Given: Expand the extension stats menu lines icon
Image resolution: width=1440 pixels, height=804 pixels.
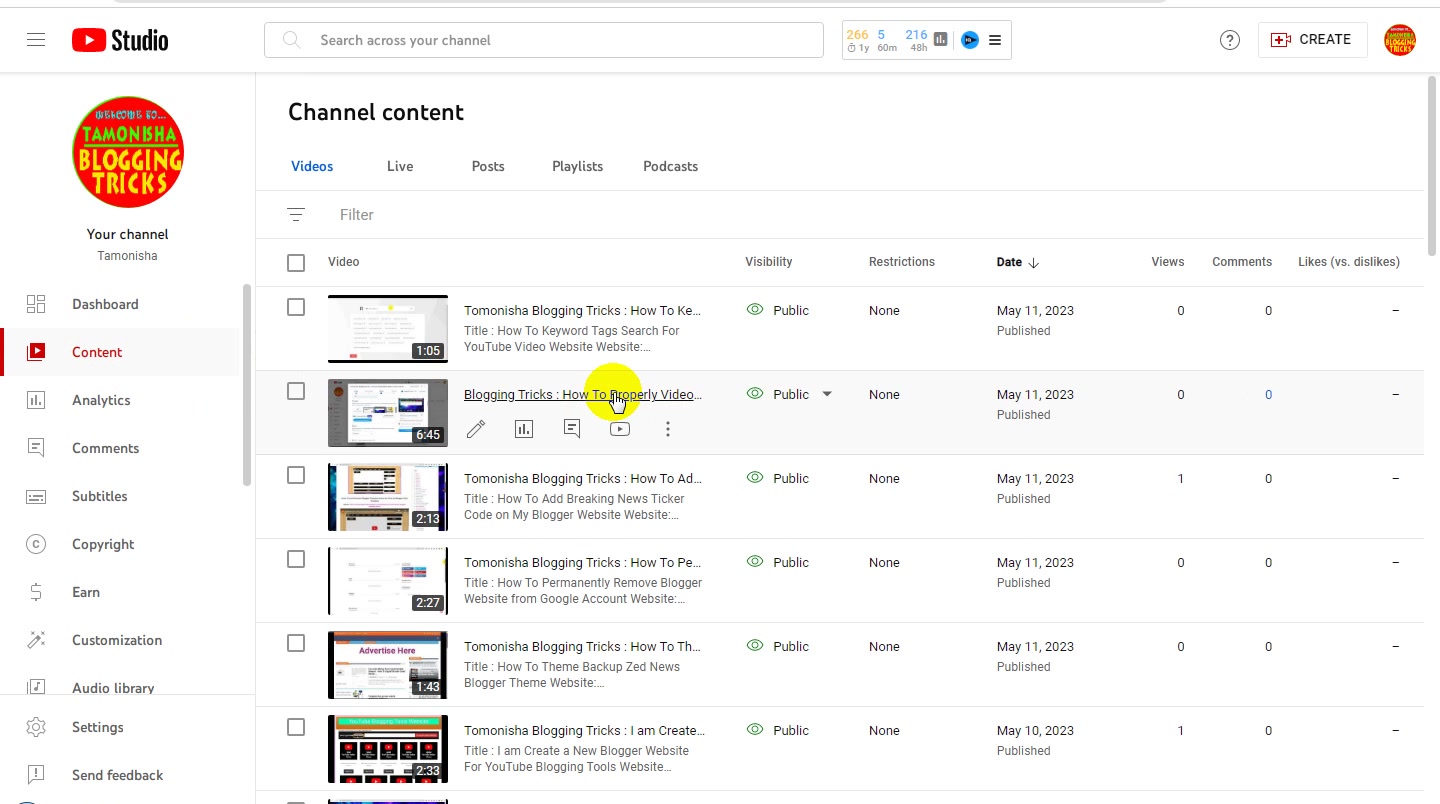Looking at the screenshot, I should coord(995,40).
